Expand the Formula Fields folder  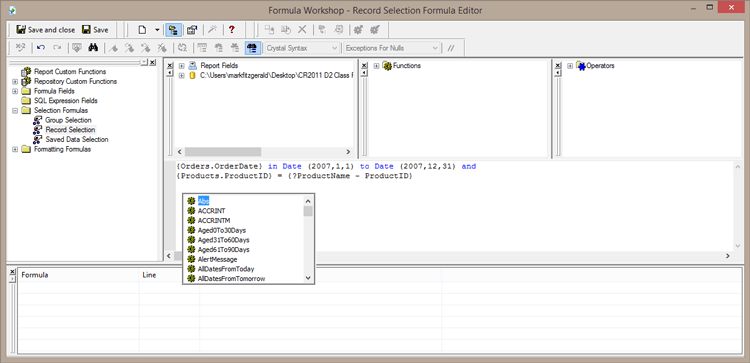click(15, 91)
